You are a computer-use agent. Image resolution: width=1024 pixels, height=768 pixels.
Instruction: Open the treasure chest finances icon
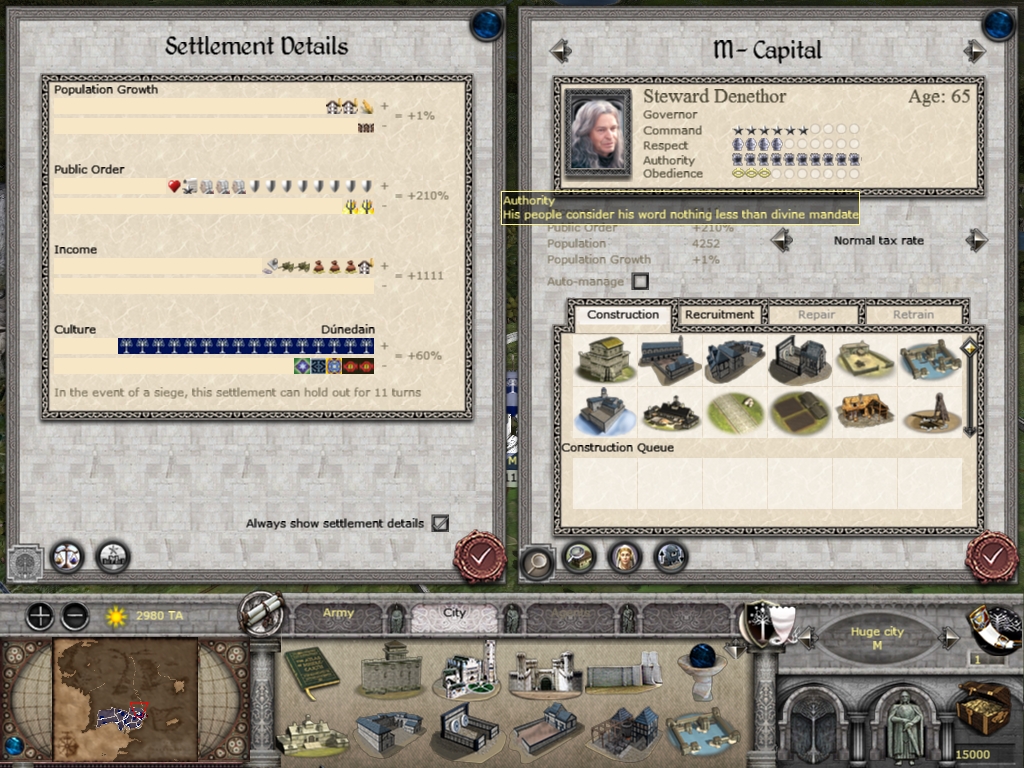coord(984,708)
